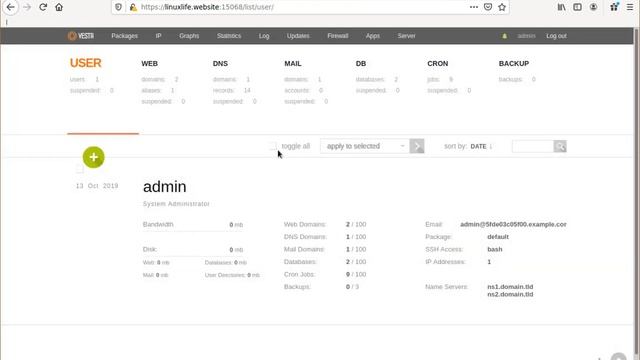The height and width of the screenshot is (360, 640).
Task: Apply bulk action with arrow button
Action: tap(417, 146)
